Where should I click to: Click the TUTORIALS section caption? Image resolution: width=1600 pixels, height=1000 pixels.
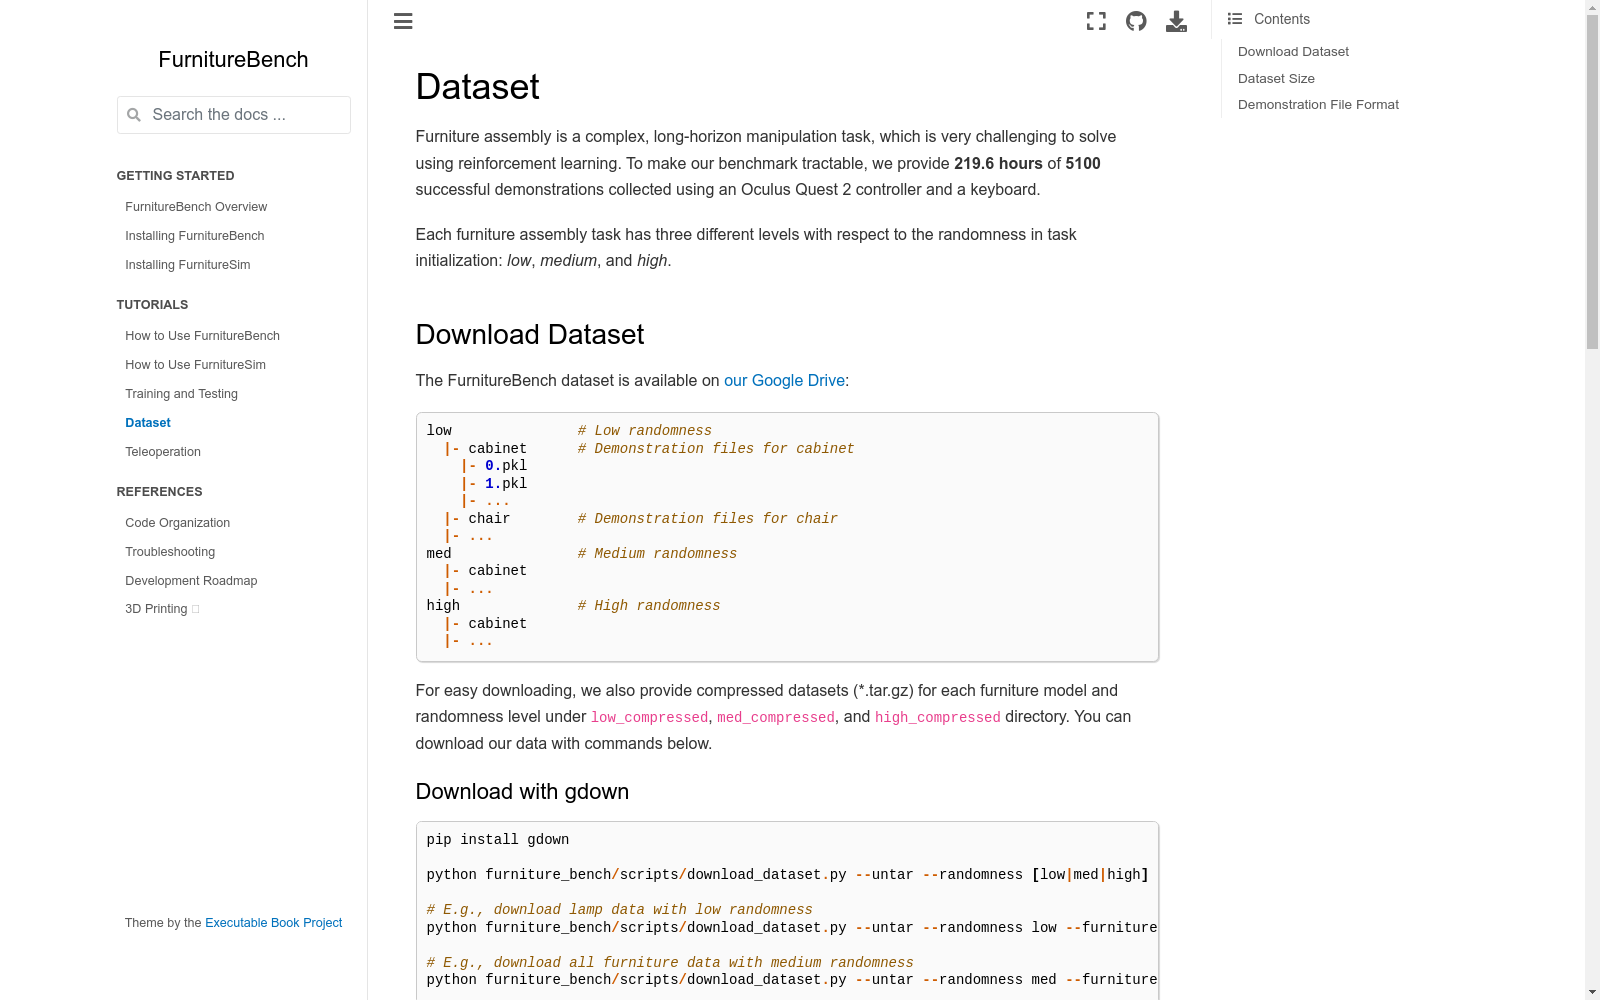tap(152, 305)
